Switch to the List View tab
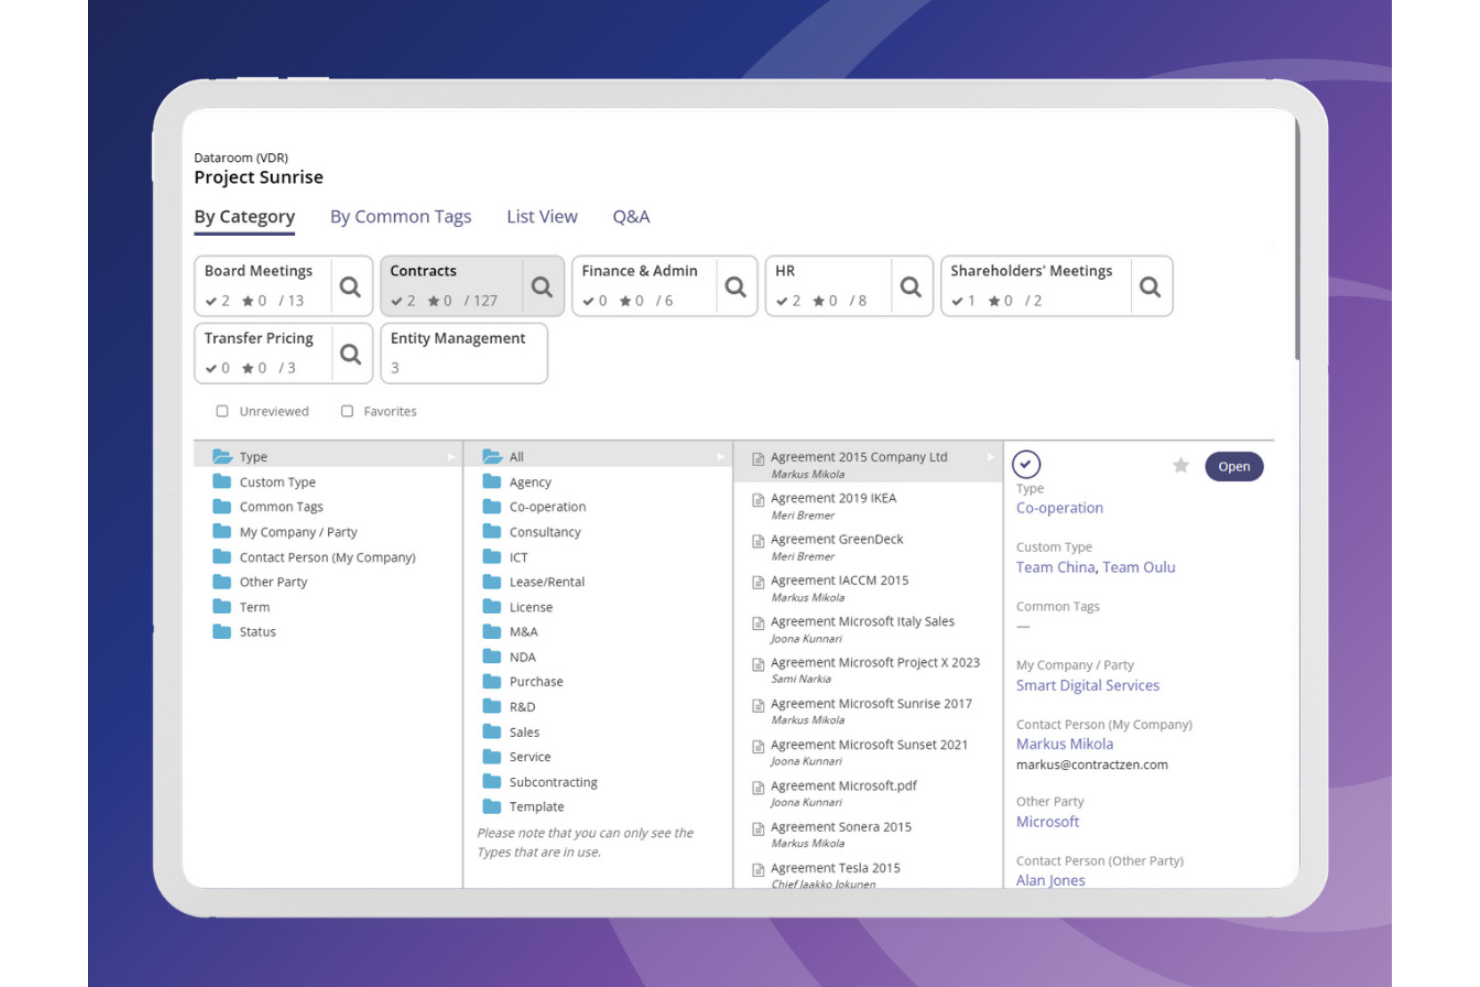Image resolution: width=1480 pixels, height=987 pixels. point(542,216)
